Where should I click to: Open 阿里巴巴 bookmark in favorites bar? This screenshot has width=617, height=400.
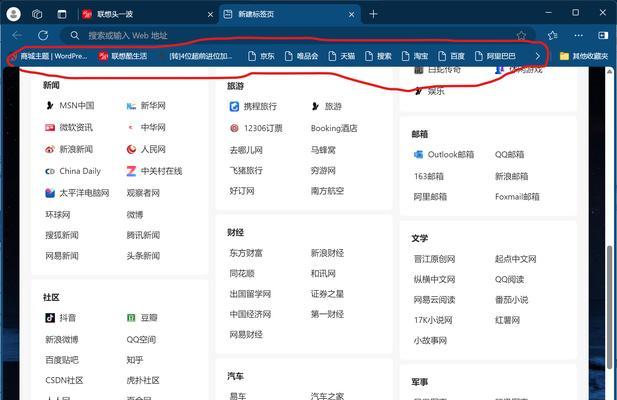(495, 56)
